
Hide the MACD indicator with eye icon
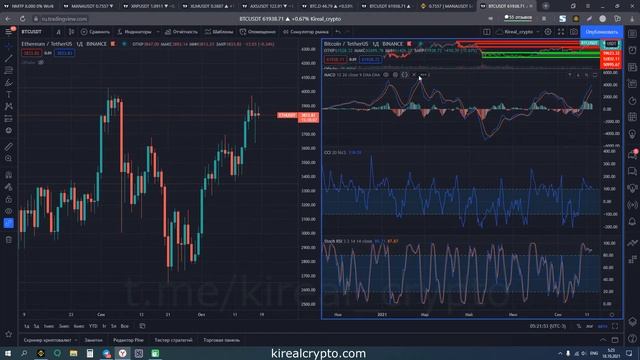click(x=386, y=75)
